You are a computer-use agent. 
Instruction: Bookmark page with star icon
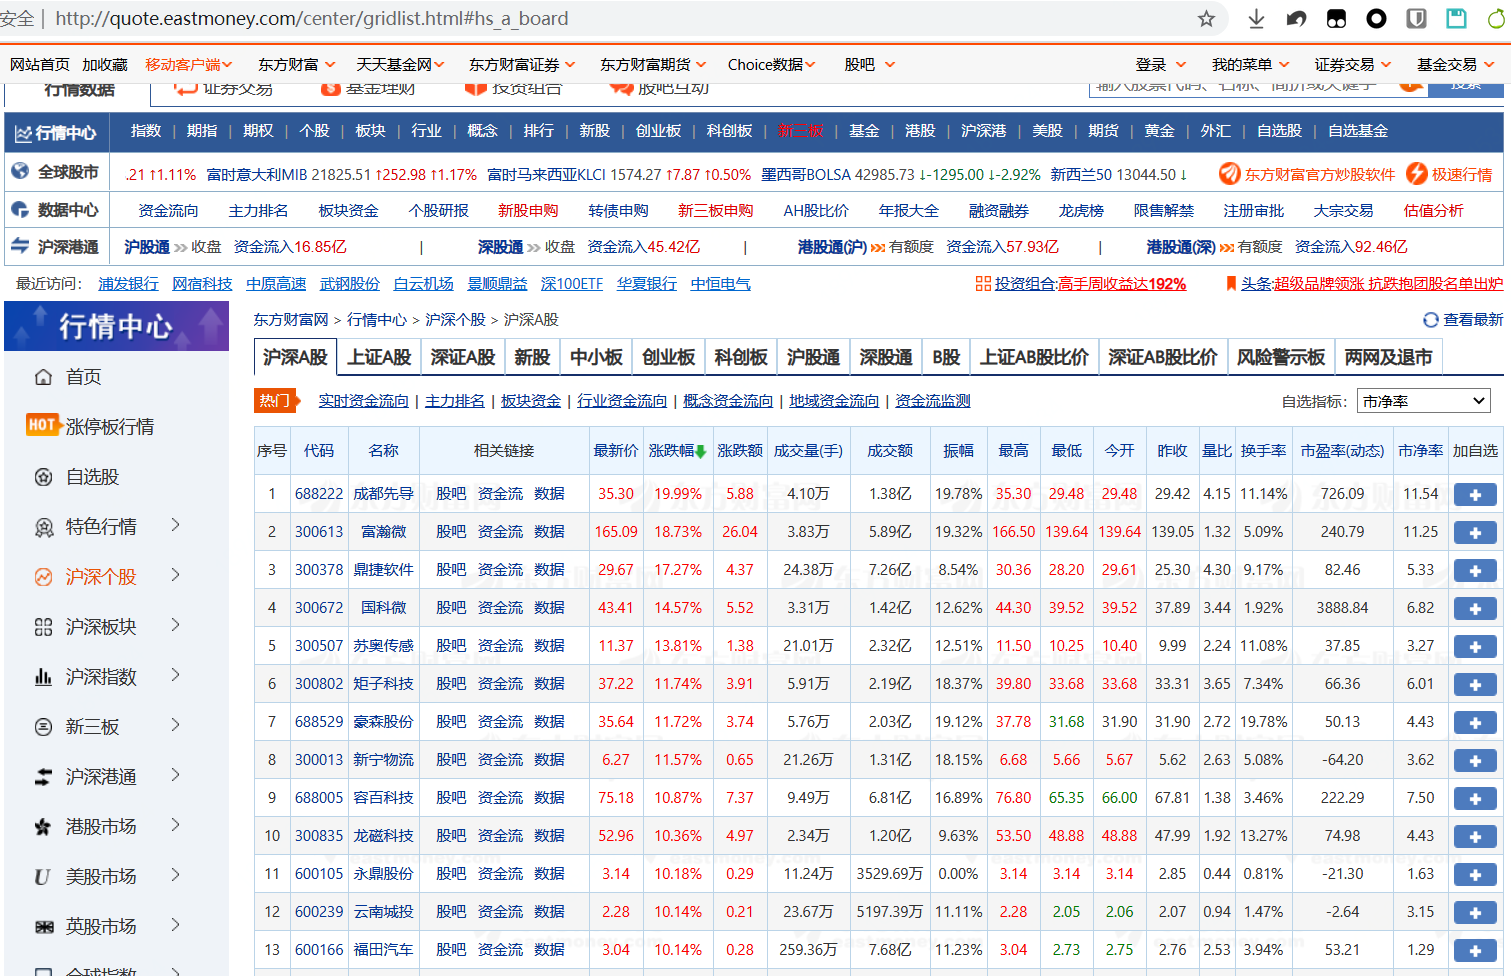[x=1207, y=19]
